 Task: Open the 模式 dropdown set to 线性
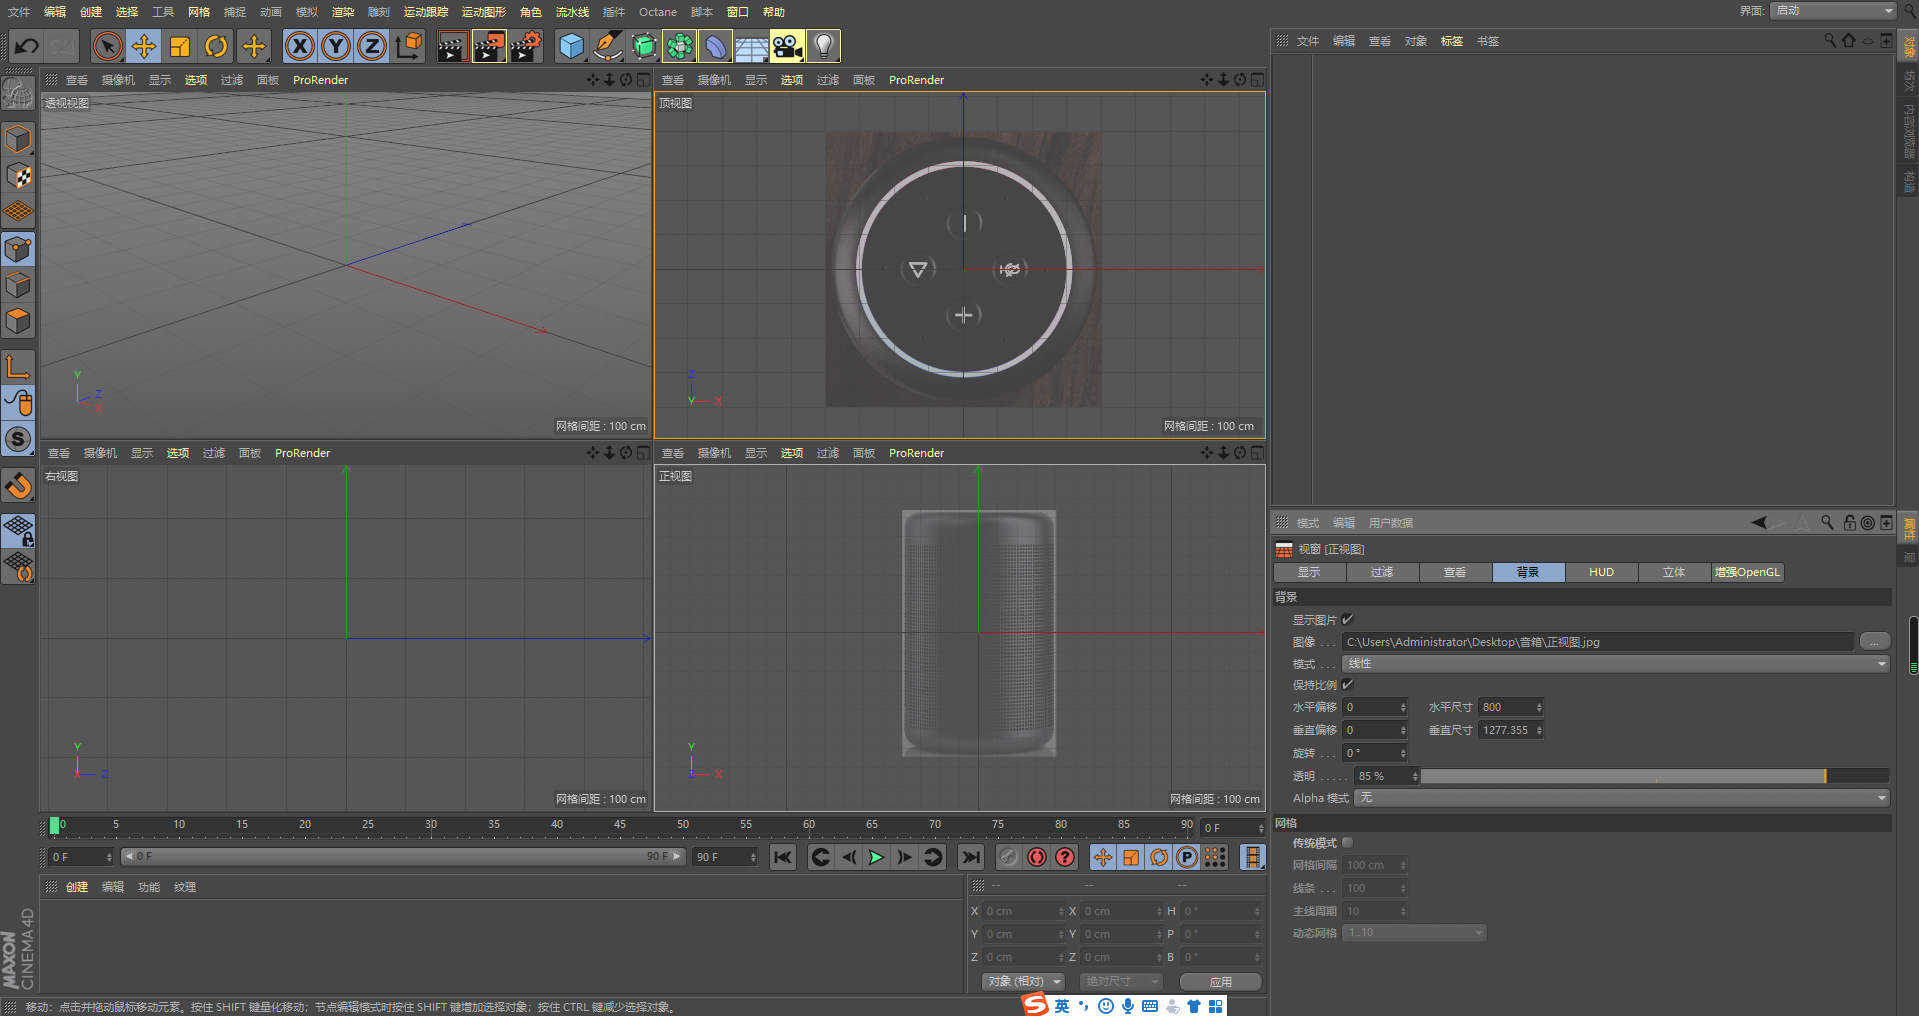click(x=1615, y=664)
